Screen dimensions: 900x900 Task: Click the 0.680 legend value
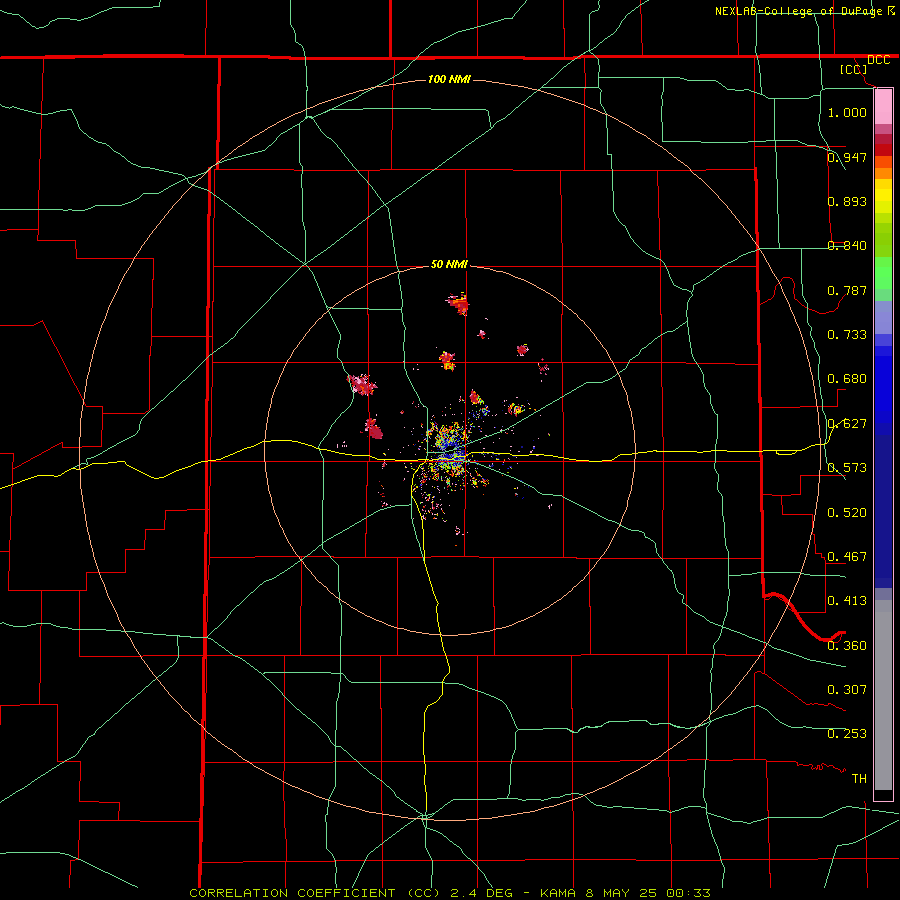[847, 378]
